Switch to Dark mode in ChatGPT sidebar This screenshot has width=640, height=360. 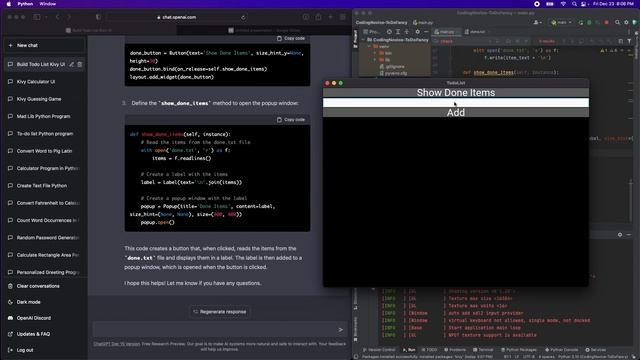pos(44,302)
